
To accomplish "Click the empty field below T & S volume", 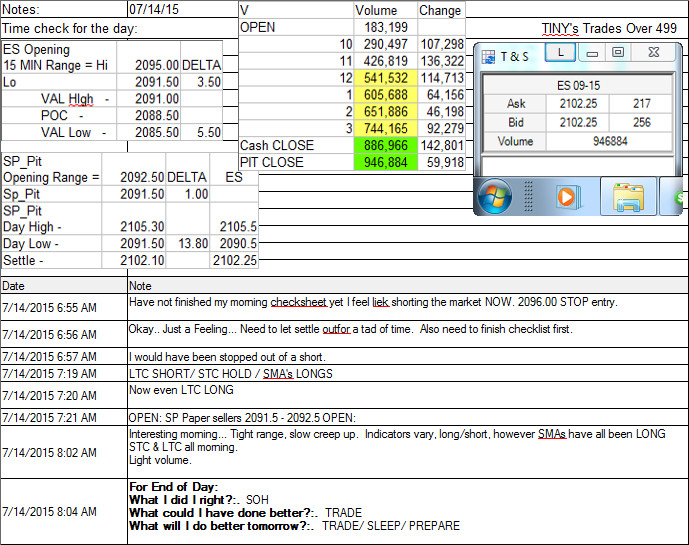I will pos(578,166).
